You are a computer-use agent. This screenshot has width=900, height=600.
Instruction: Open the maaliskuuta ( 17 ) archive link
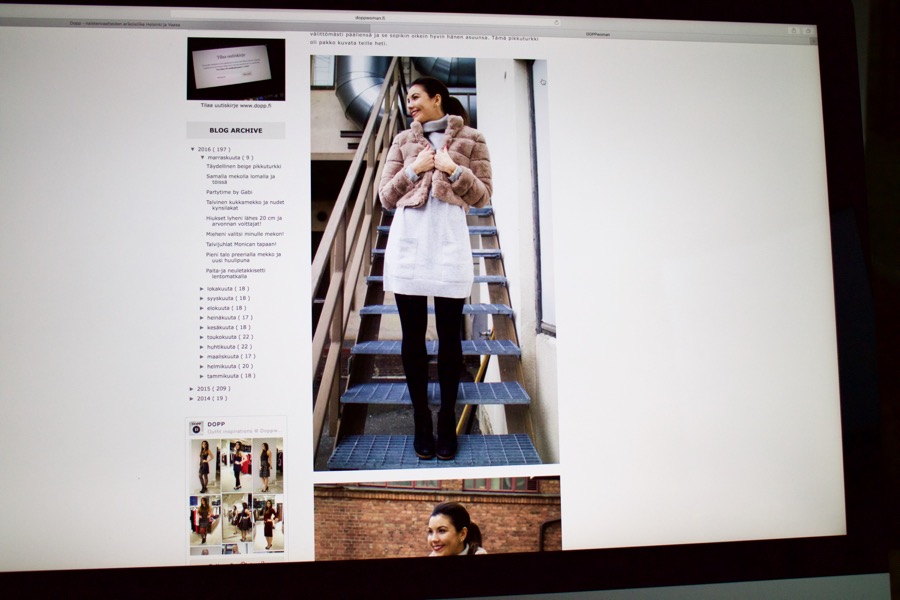pyautogui.click(x=231, y=357)
